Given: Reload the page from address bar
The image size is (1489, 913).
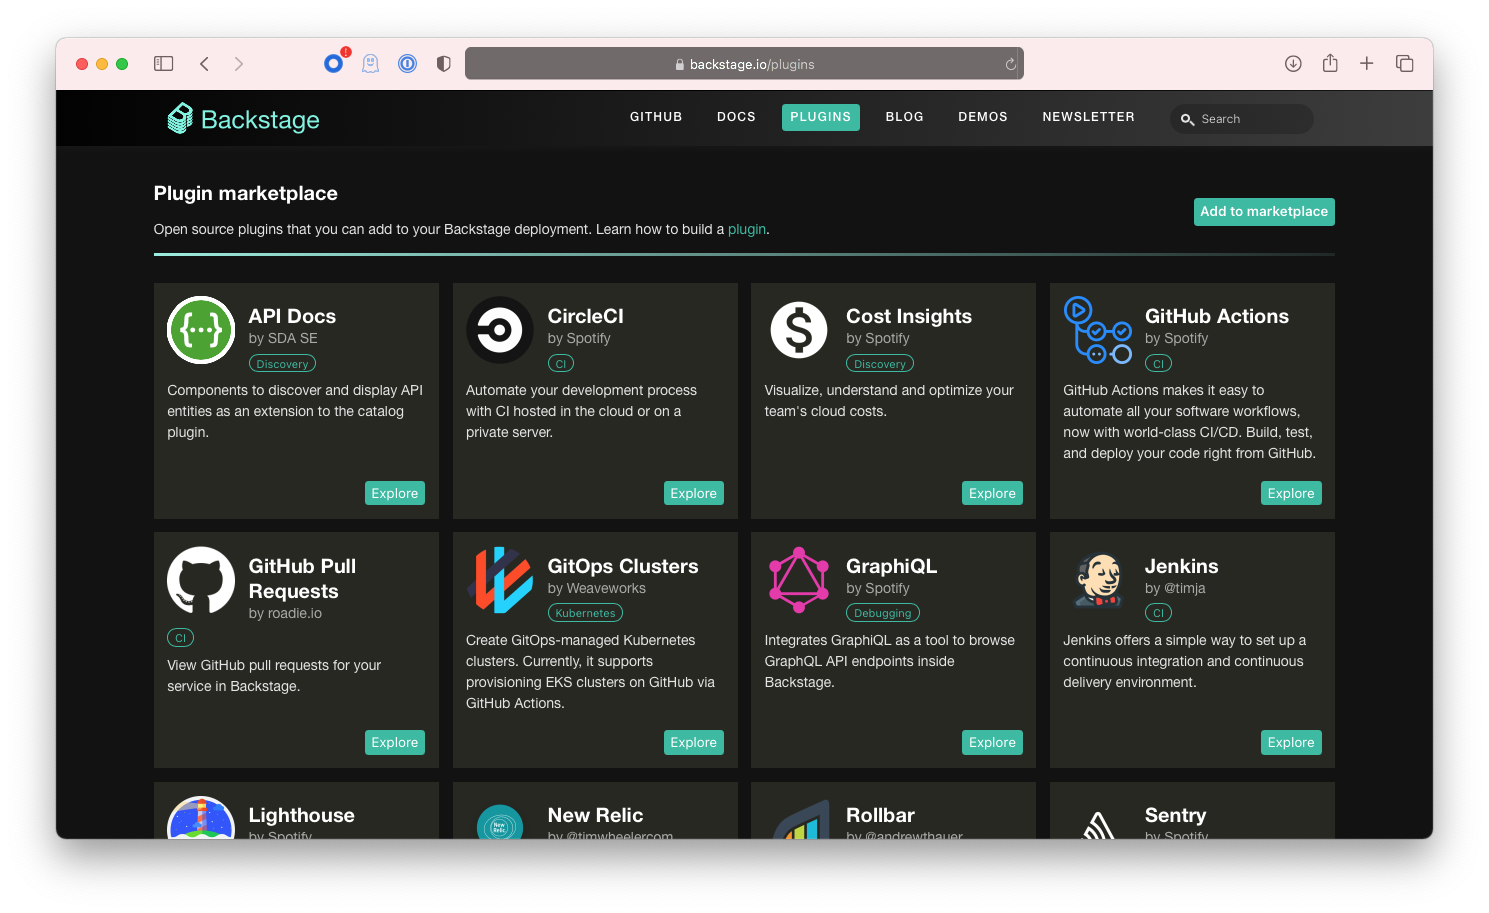Looking at the screenshot, I should 1010,64.
